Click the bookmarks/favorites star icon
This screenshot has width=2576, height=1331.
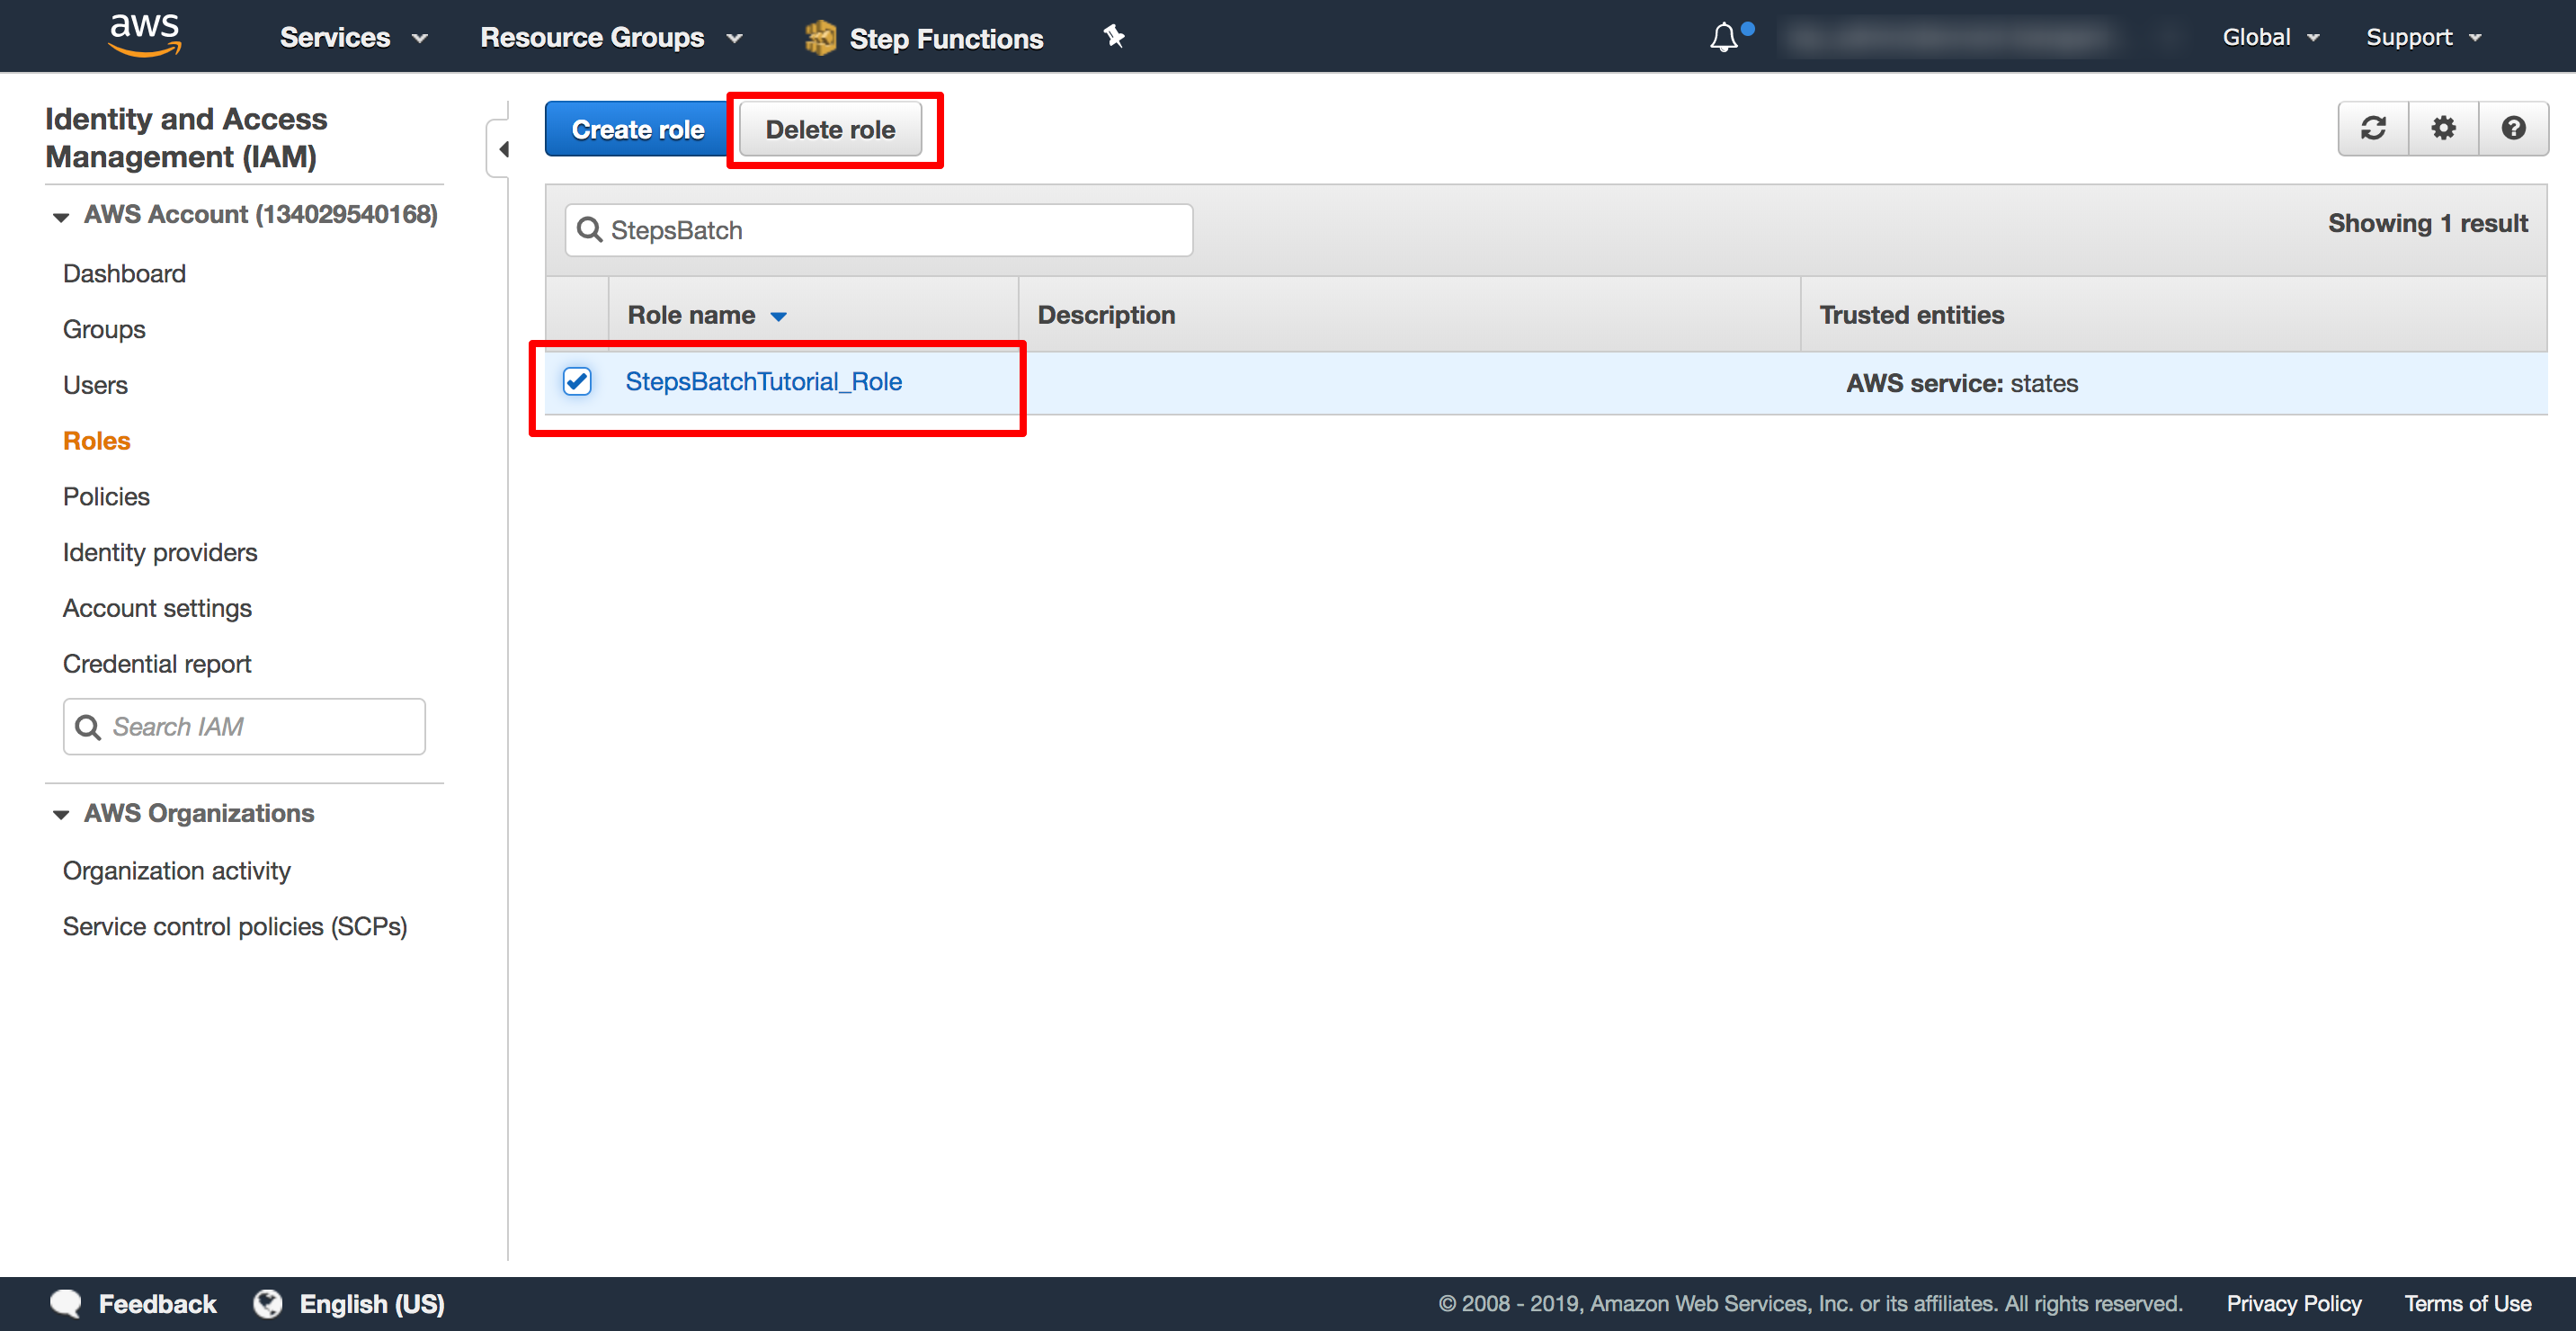pos(1113,34)
